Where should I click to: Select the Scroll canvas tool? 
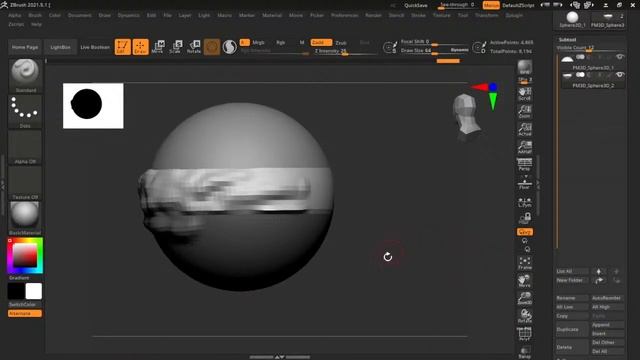point(524,93)
